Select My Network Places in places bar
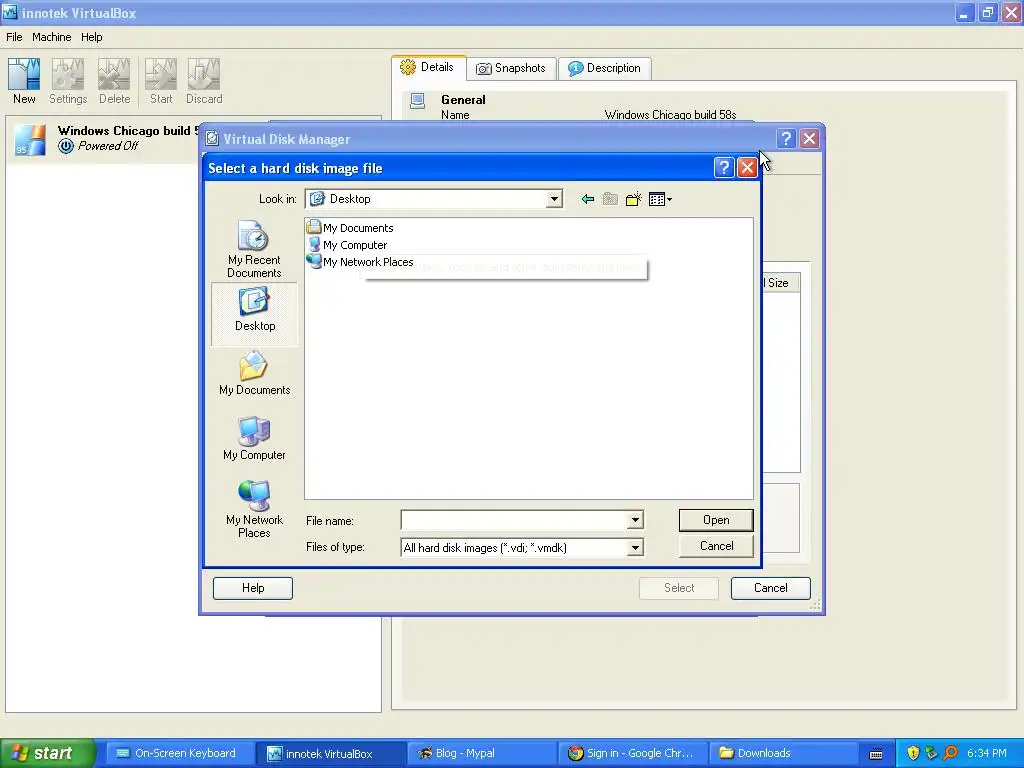 coord(254,509)
